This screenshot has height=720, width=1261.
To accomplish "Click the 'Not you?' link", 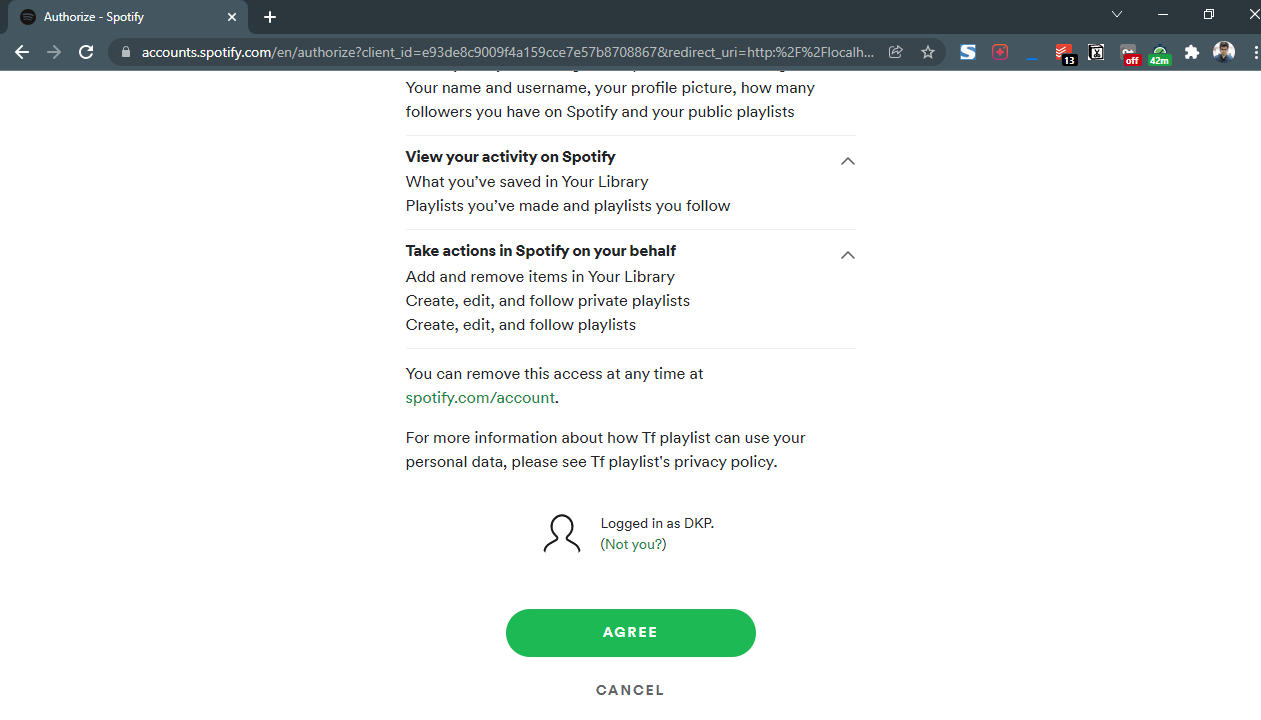I will click(634, 545).
